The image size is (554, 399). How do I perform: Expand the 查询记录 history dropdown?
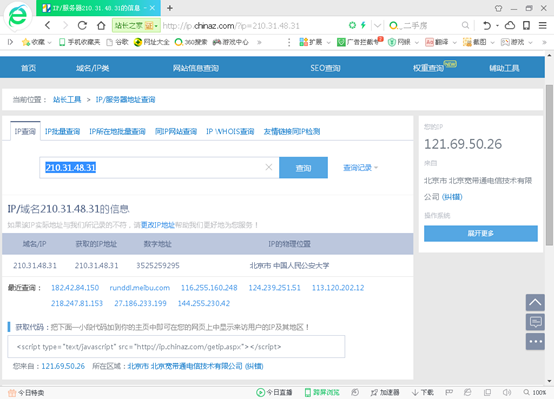tap(360, 168)
